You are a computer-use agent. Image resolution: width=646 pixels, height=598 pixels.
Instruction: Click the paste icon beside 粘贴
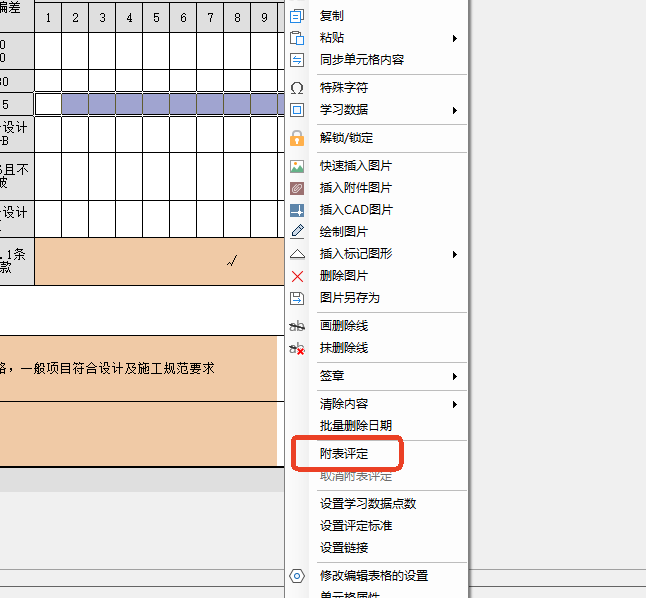296,38
